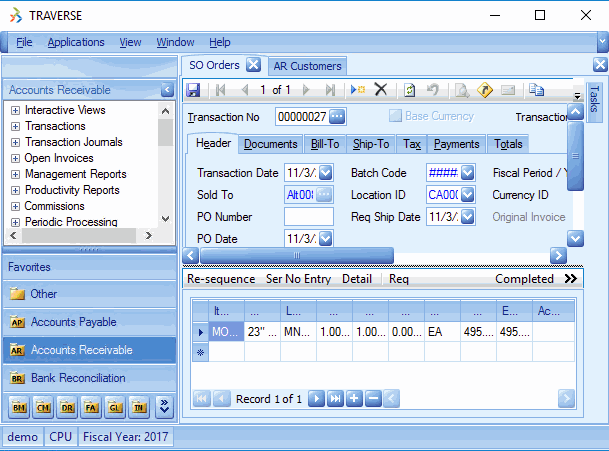This screenshot has height=451, width=609.
Task: Go to previous record in SO Orders toolbar
Action: point(245,90)
